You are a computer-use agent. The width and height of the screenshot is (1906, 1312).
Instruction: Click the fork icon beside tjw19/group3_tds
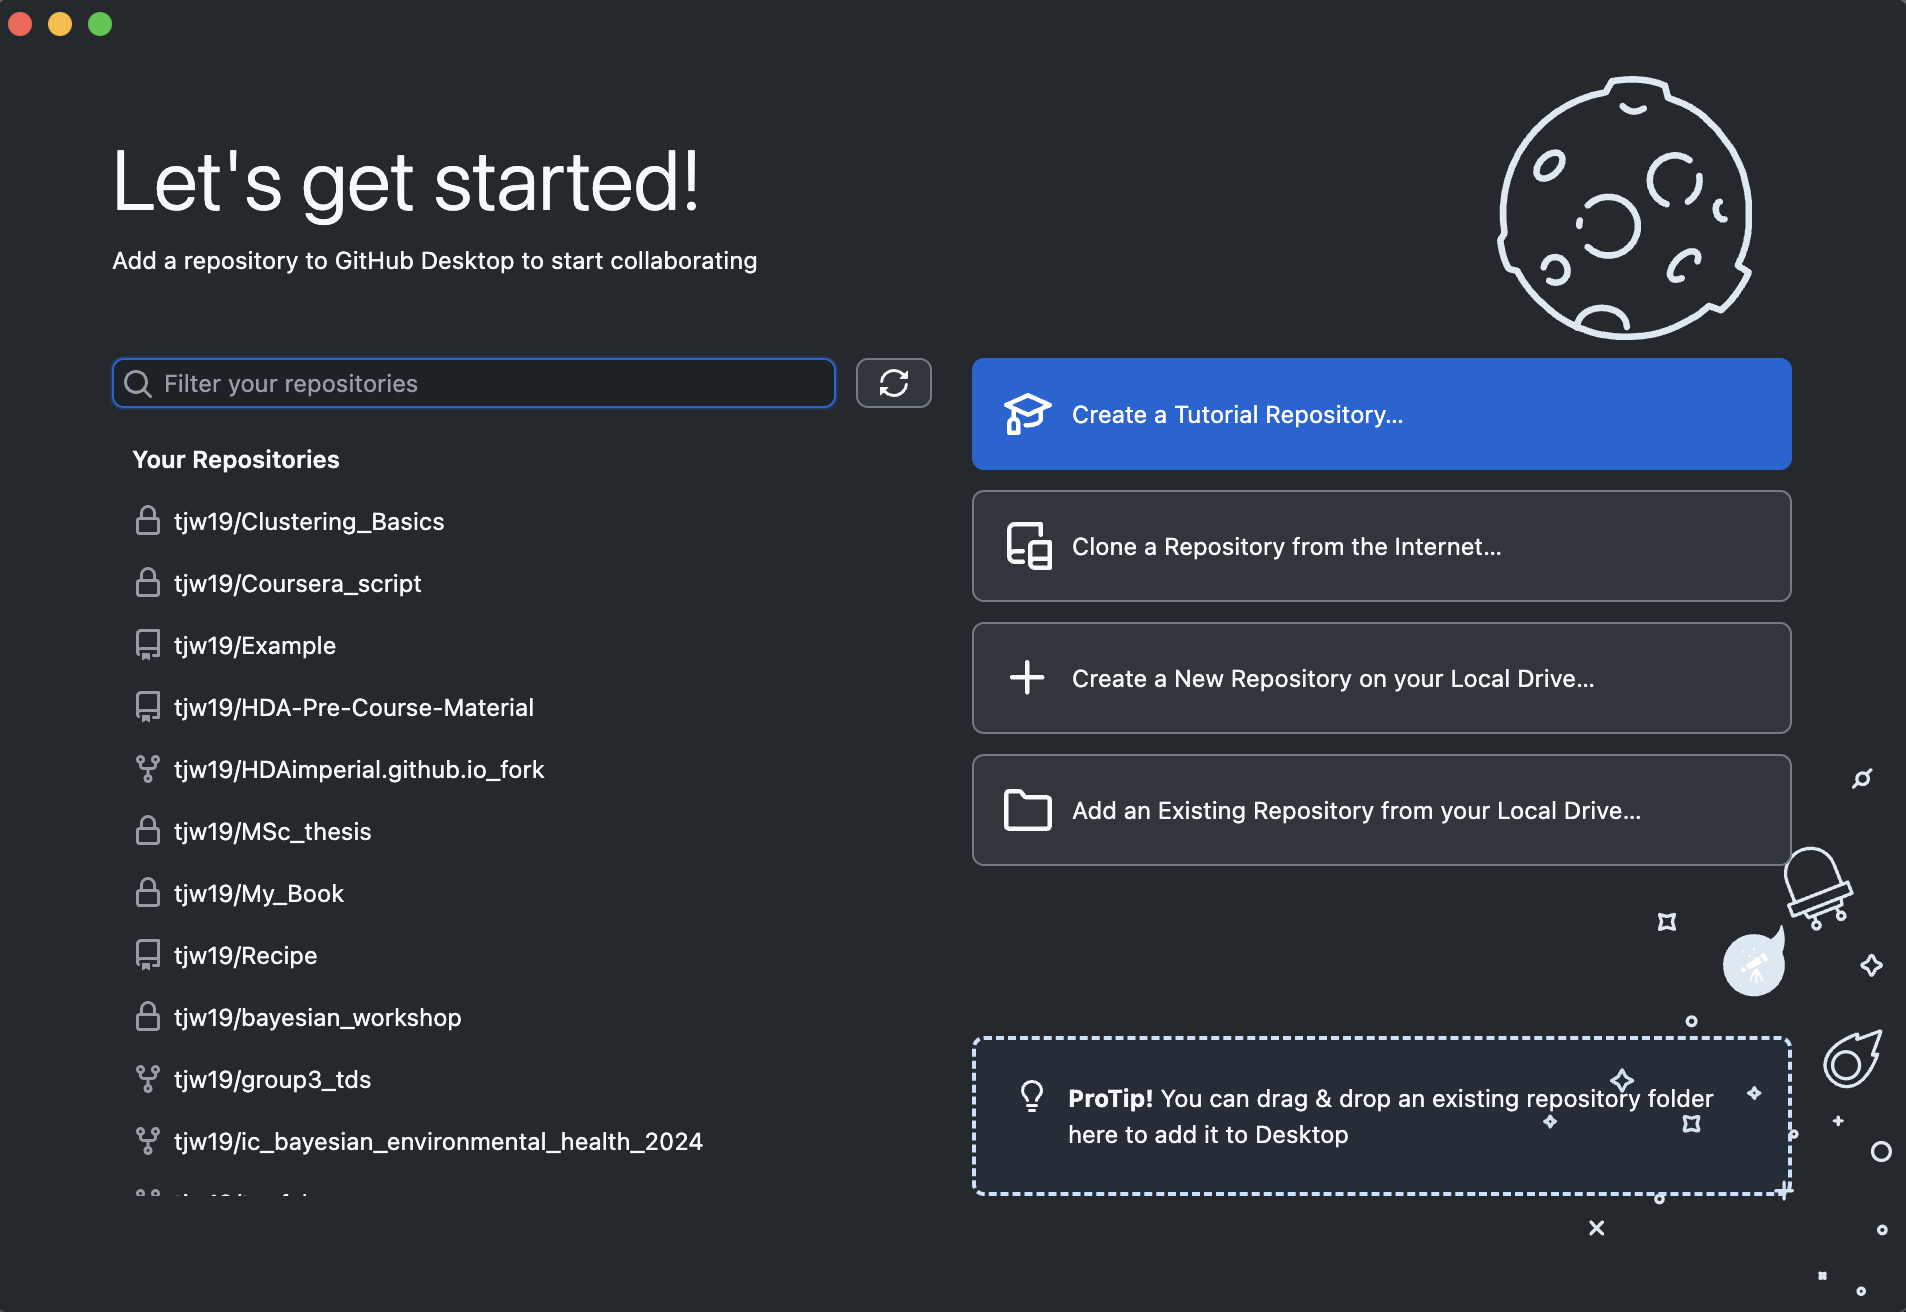148,1079
